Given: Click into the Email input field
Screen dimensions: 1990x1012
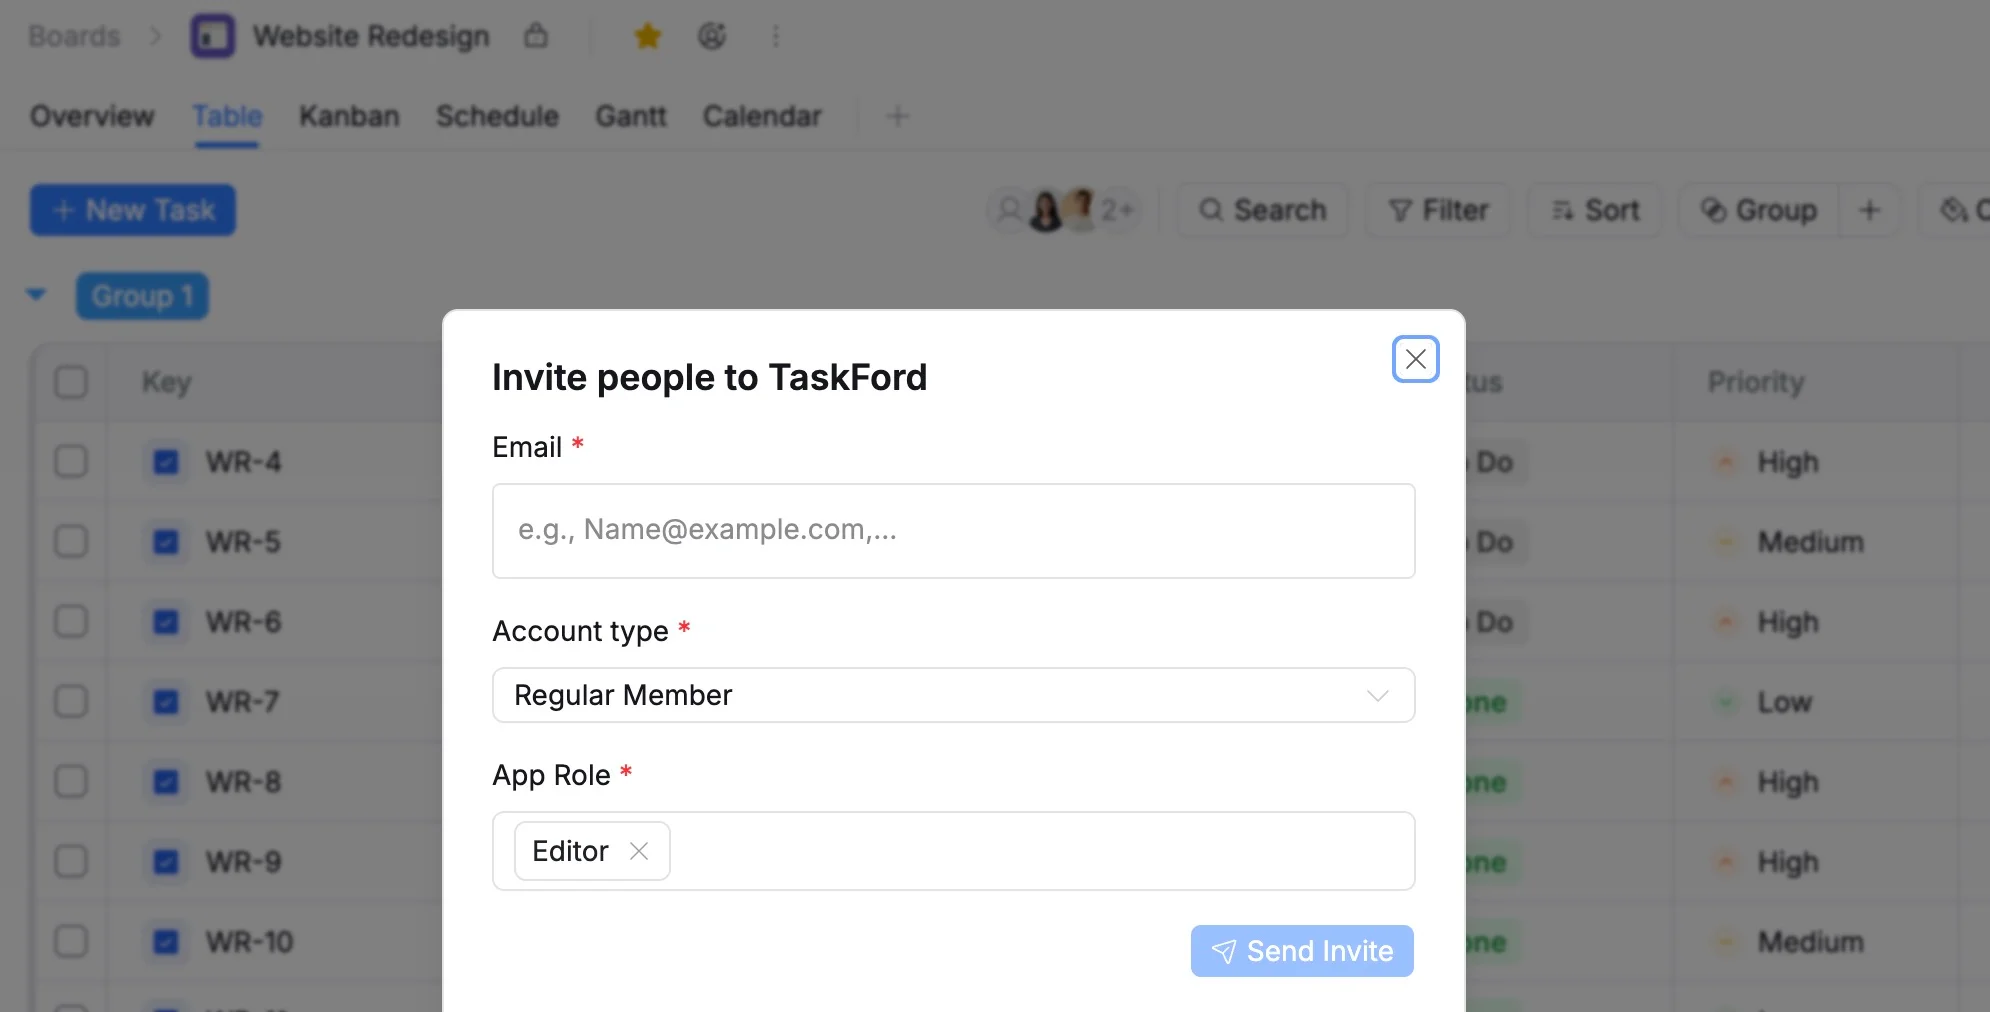Looking at the screenshot, I should click(954, 531).
